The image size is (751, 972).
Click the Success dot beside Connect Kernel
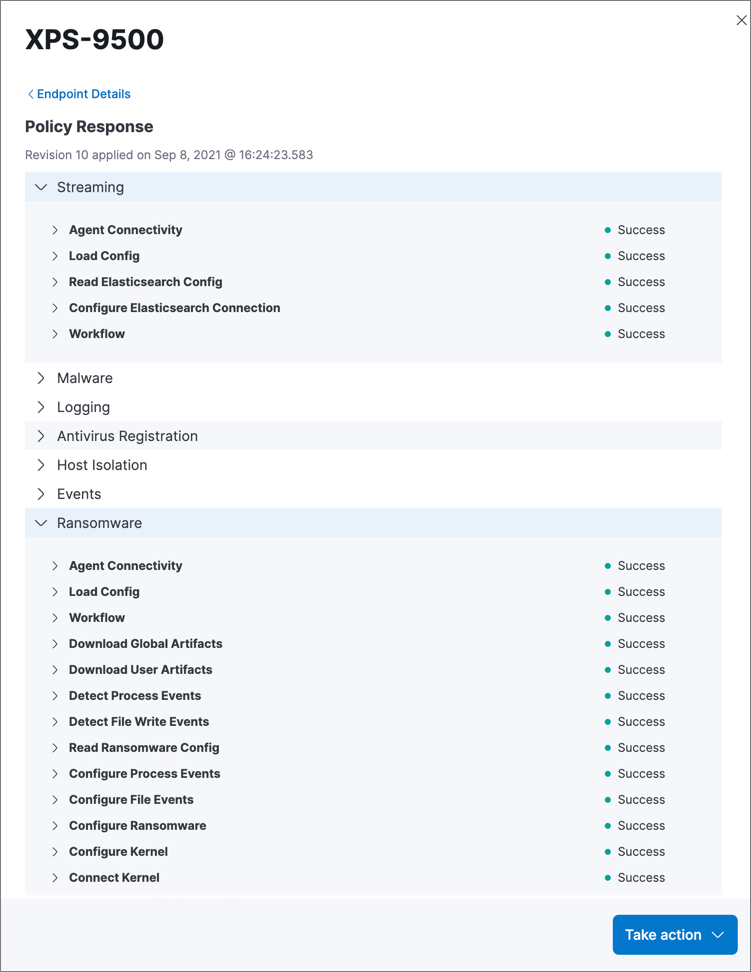(x=607, y=877)
